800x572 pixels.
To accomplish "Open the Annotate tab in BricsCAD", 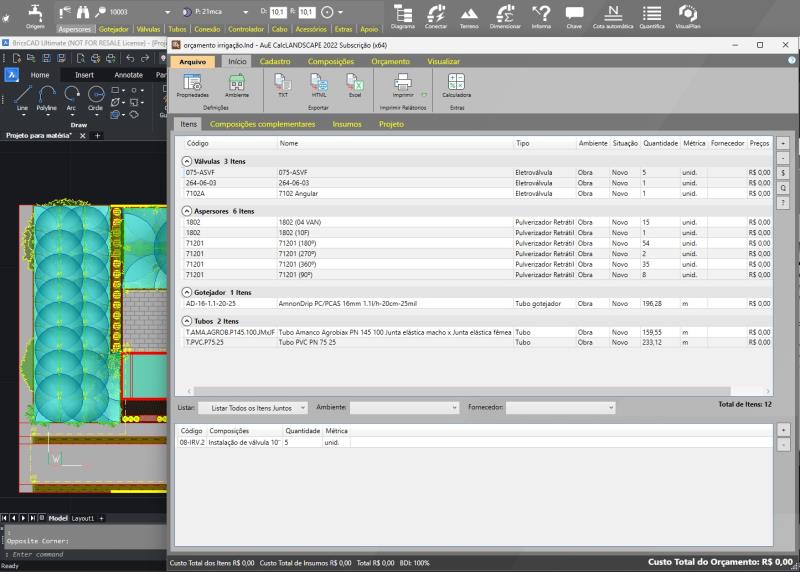I will coord(128,75).
